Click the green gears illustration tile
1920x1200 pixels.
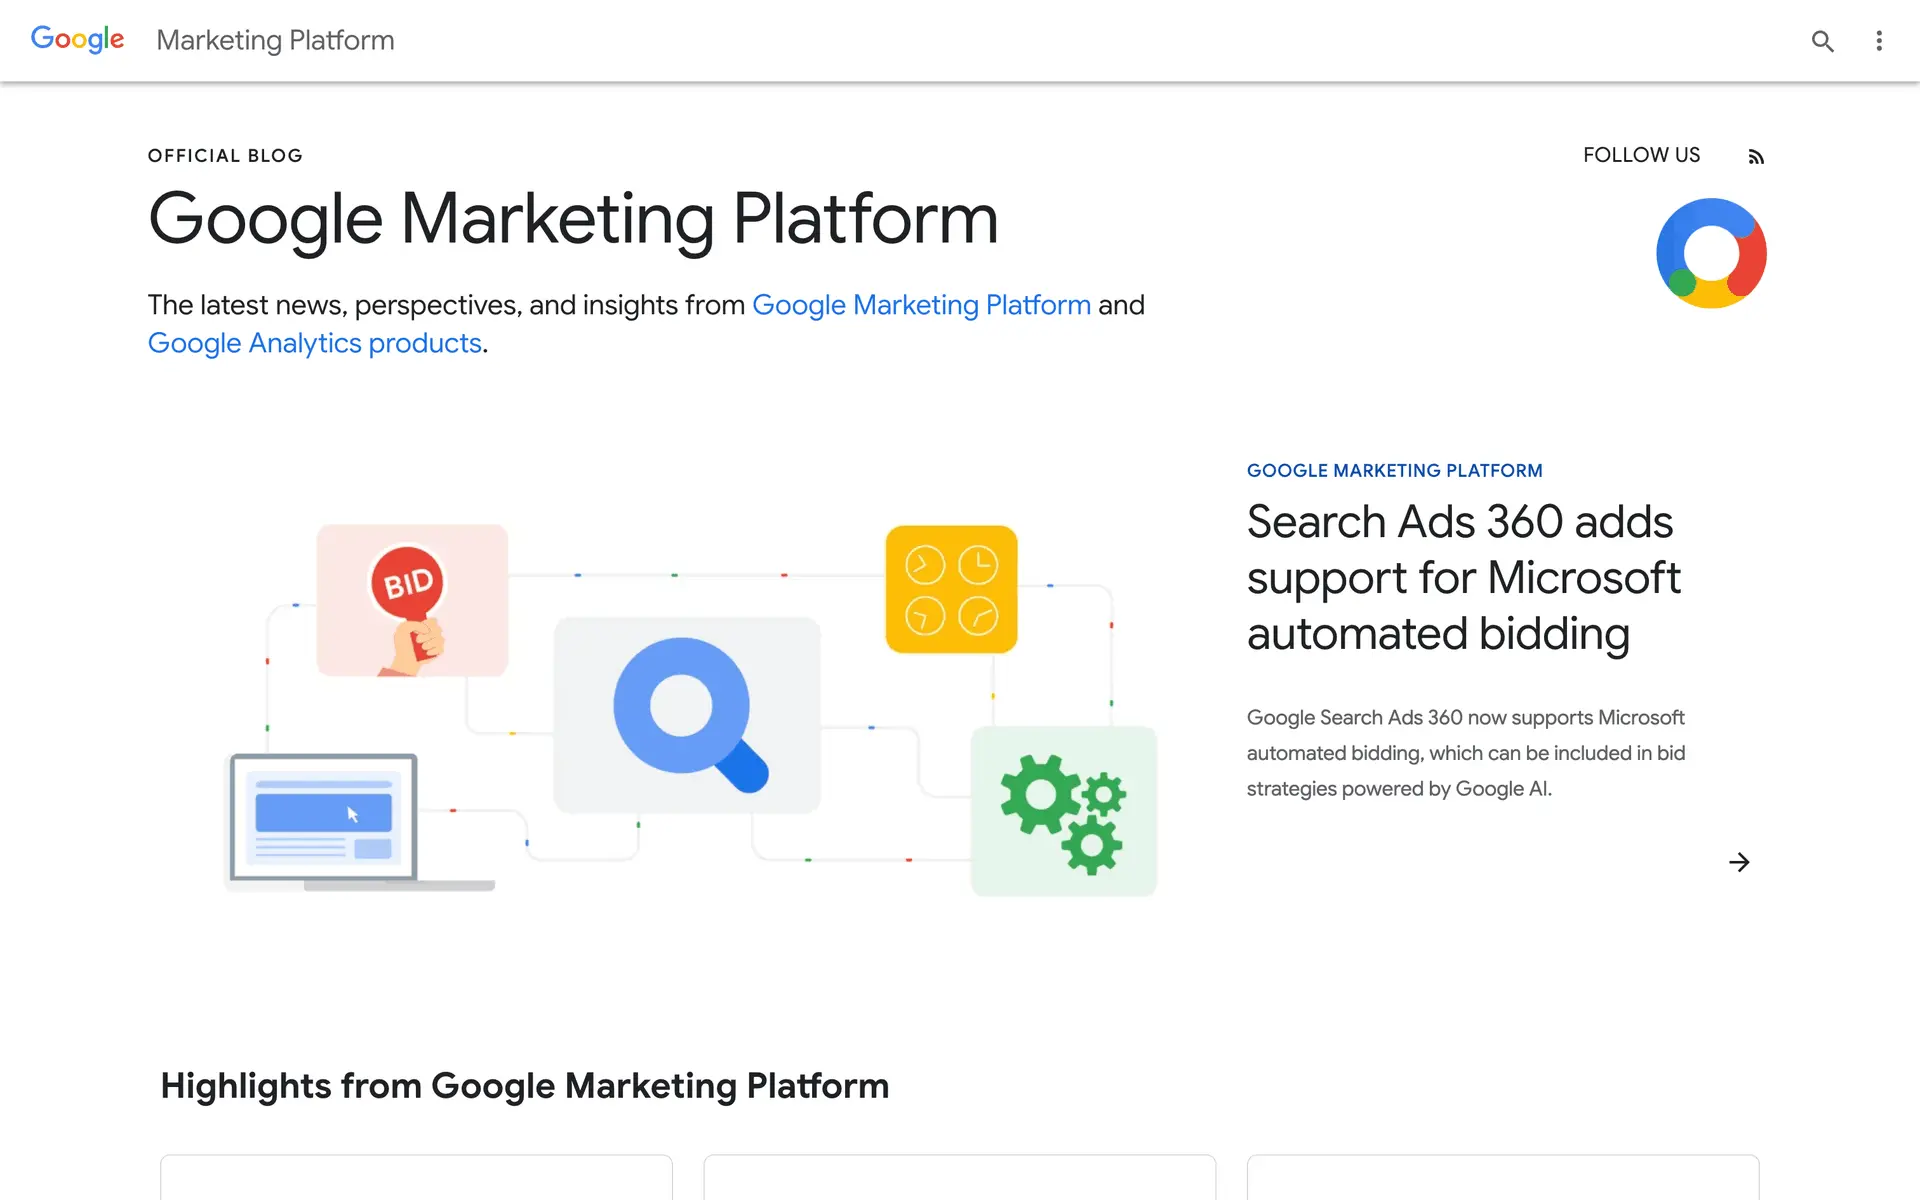pyautogui.click(x=1064, y=811)
